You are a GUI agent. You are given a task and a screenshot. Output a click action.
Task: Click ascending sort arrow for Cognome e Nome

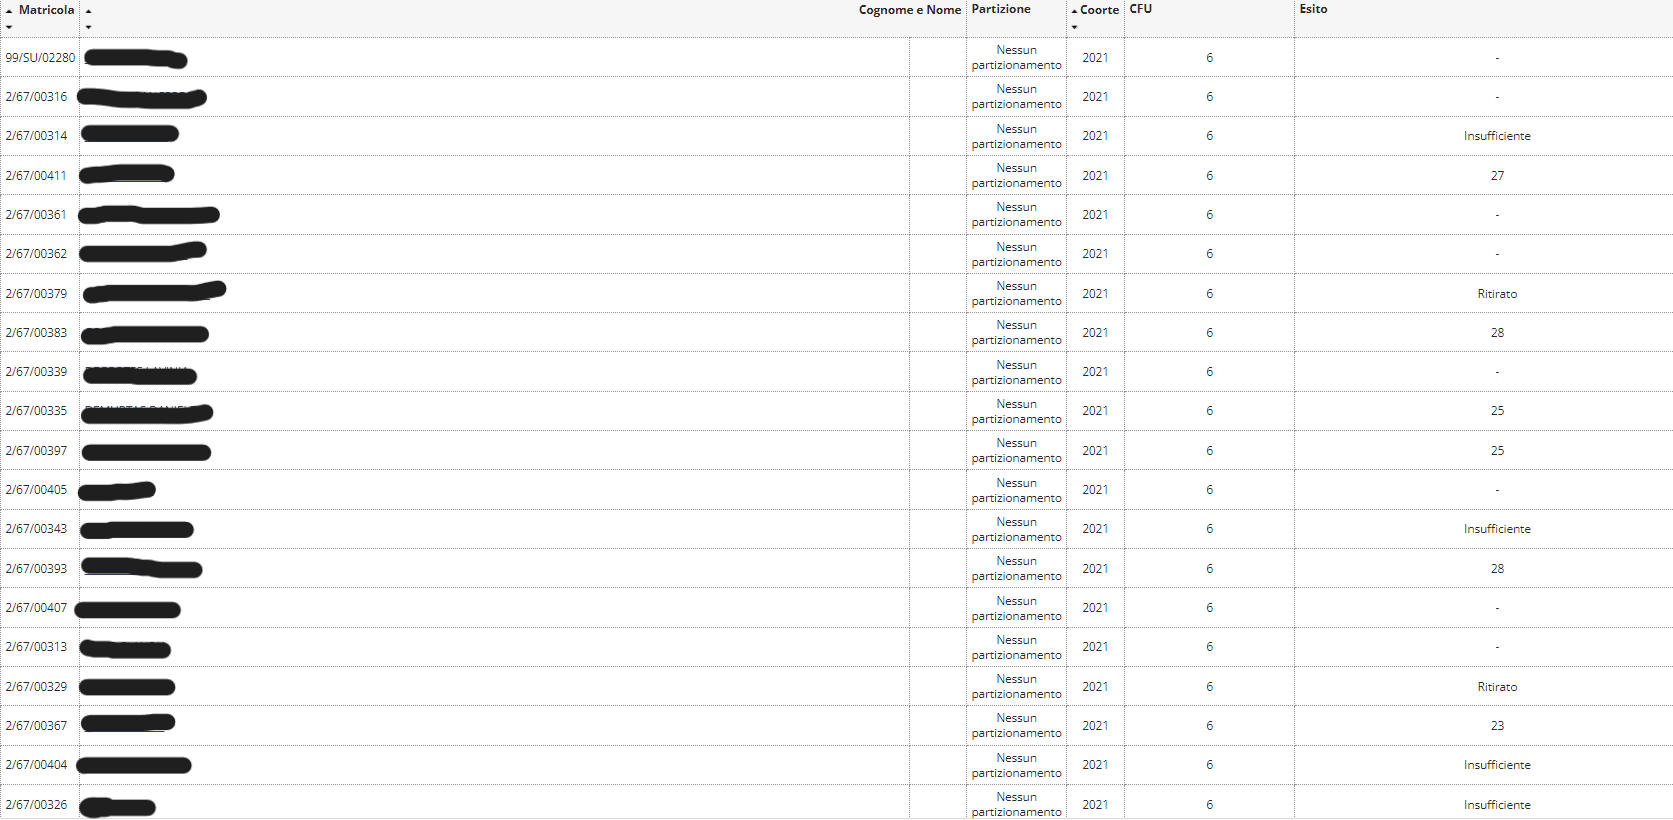(x=88, y=11)
